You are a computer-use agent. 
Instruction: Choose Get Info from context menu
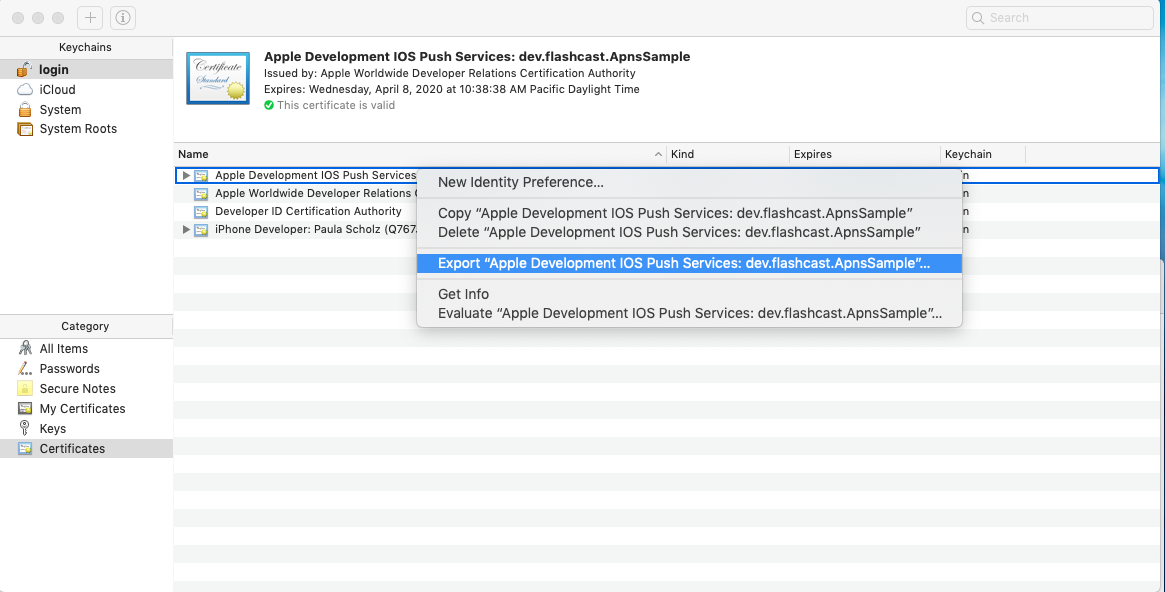pos(689,294)
